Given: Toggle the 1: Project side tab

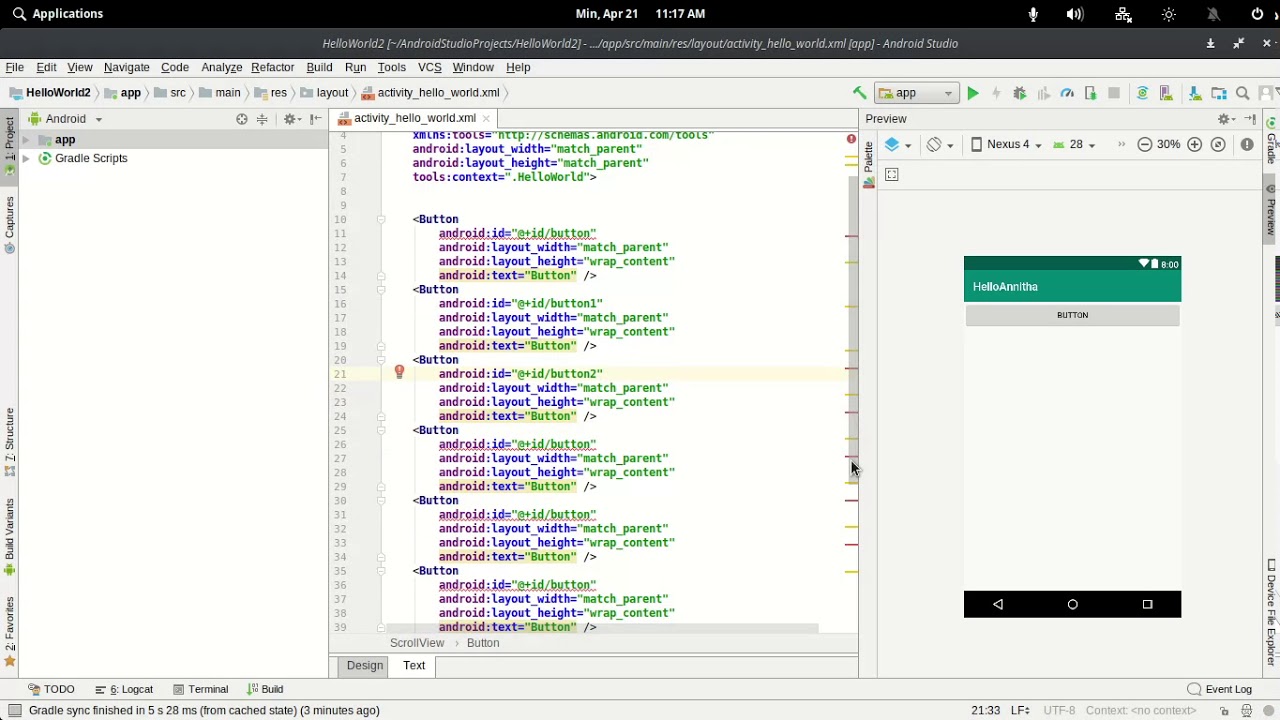Looking at the screenshot, I should pyautogui.click(x=9, y=146).
